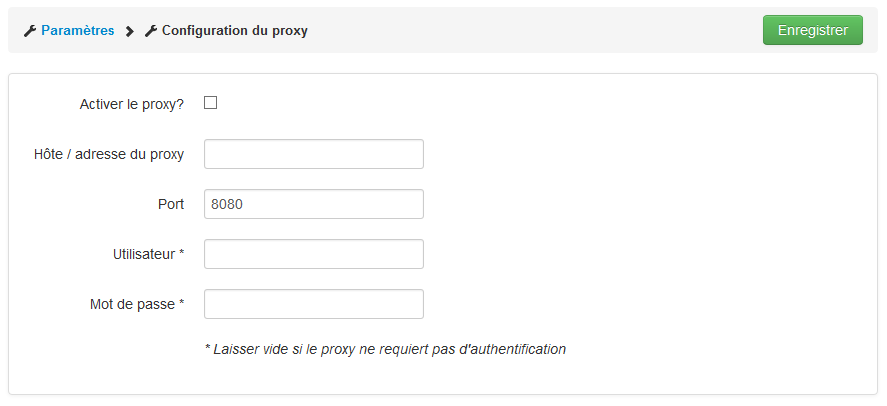Open the Paramètres breadcrumb link
This screenshot has width=887, height=406.
77,30
